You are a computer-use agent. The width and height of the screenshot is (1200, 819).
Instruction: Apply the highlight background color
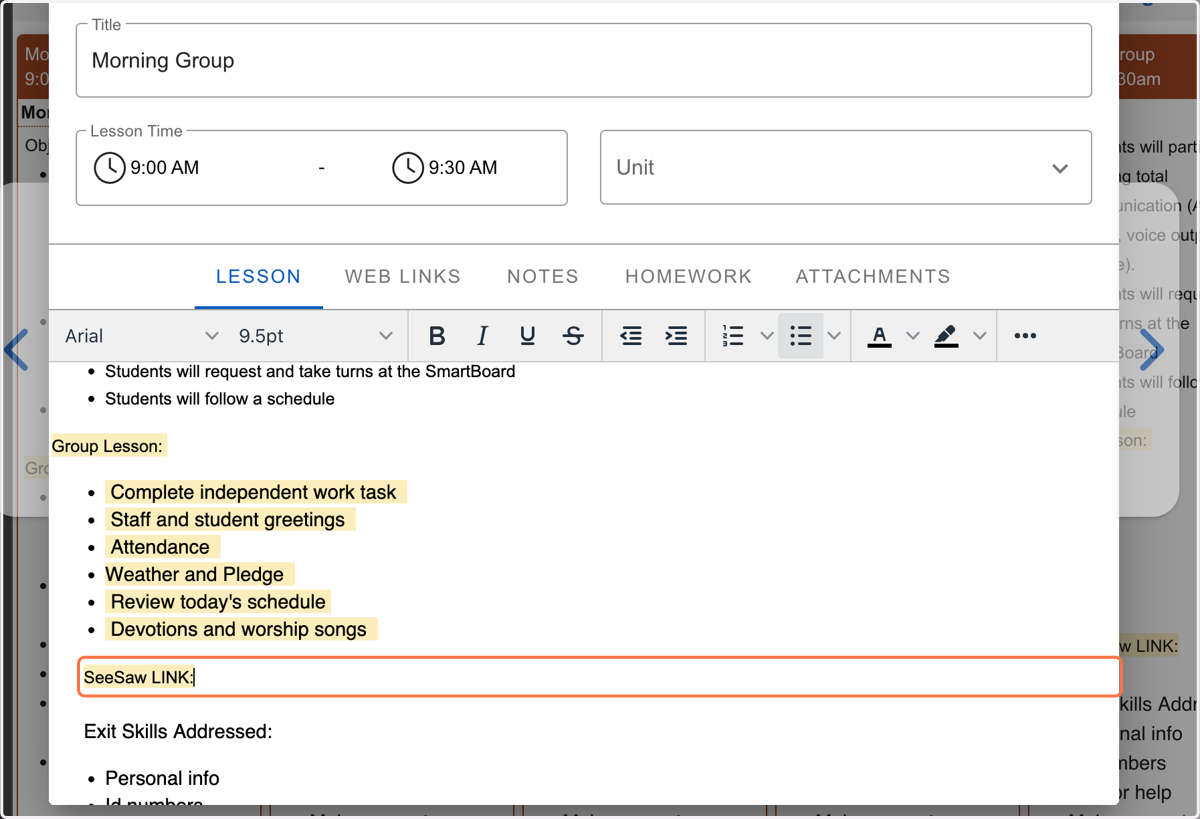click(946, 336)
